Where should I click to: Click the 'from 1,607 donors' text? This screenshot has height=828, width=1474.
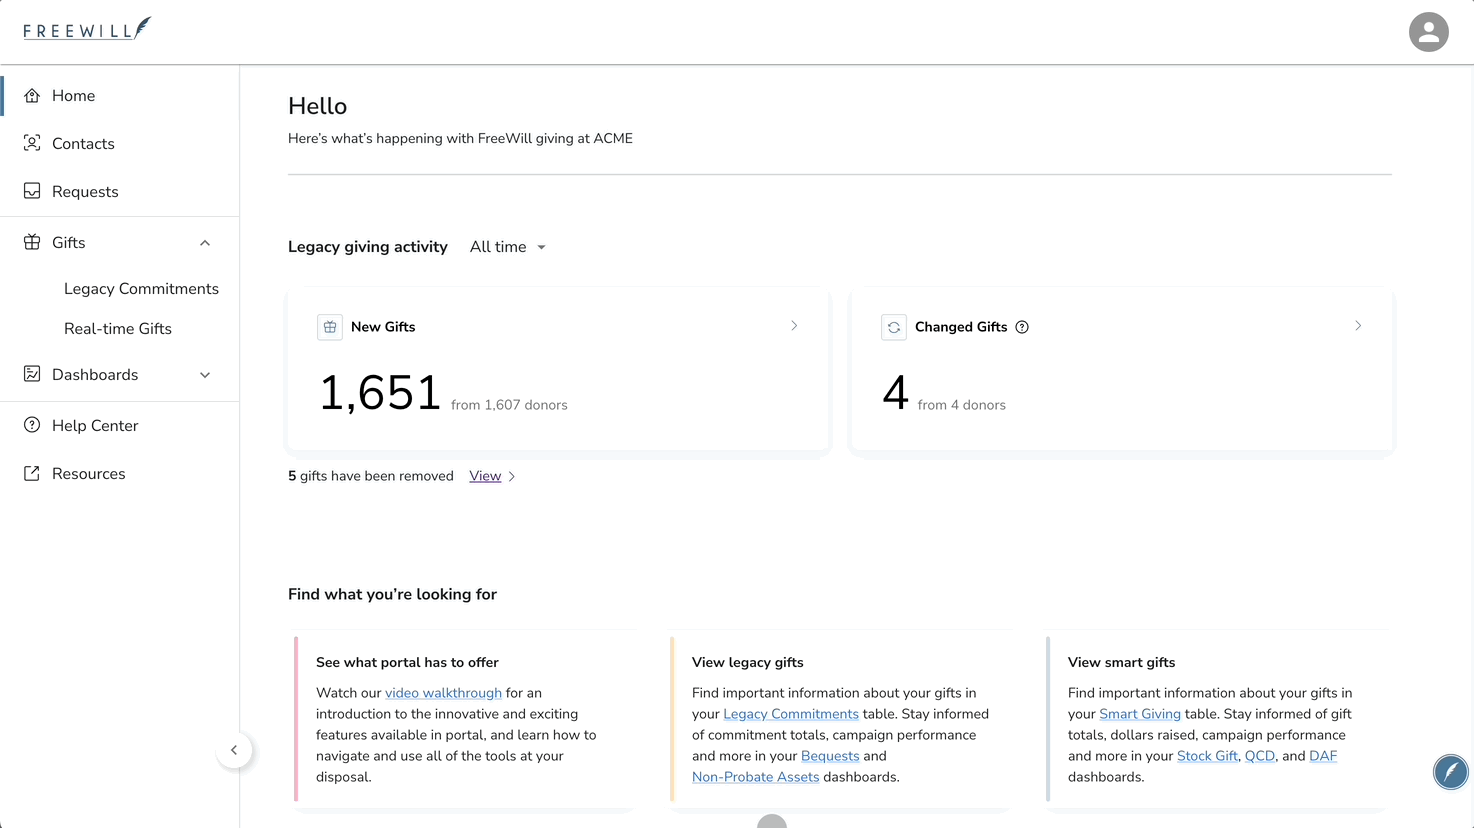tap(509, 405)
